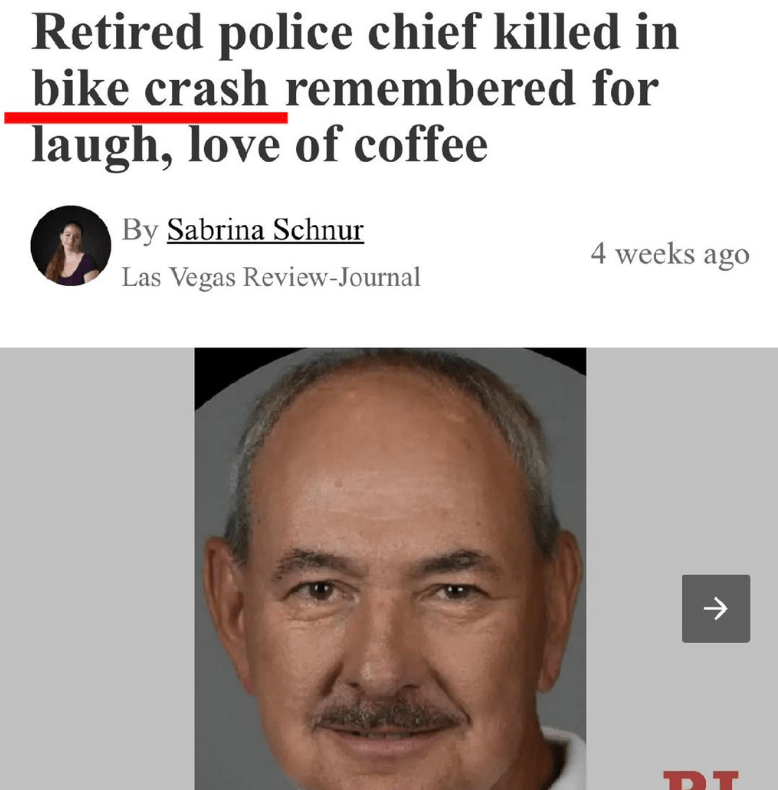Viewport: 778px width, 790px height.
Task: Click 'laugh, love of coffee' headline text
Action: pyautogui.click(x=260, y=145)
